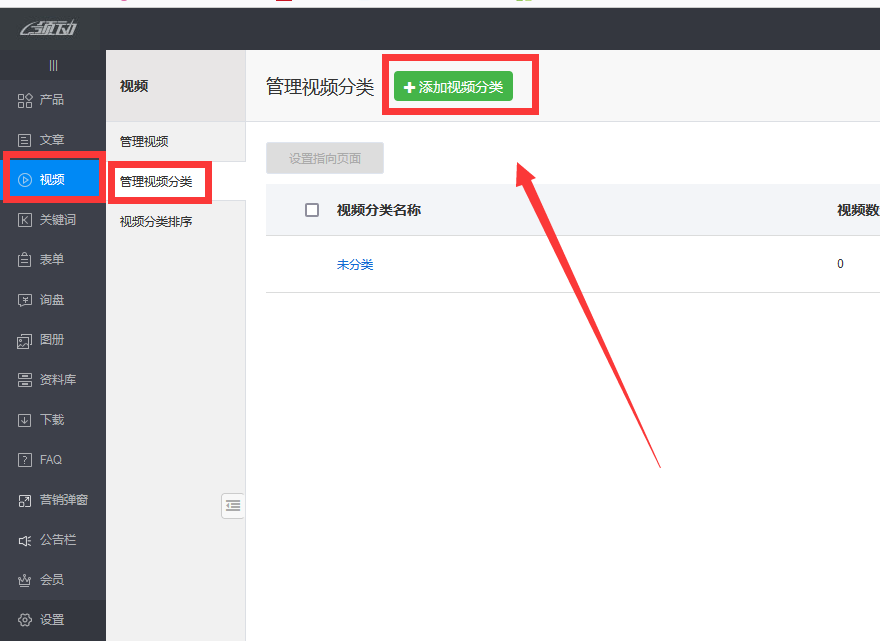Click the Products grid icon in sidebar
Screen dimensions: 880x641
(25, 100)
